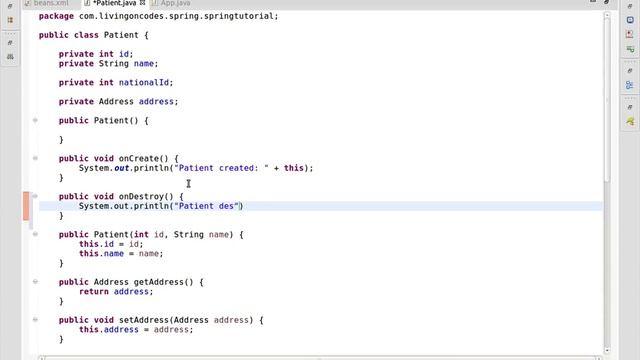Open the Package Explorer icon in left trim

(x=10, y=20)
